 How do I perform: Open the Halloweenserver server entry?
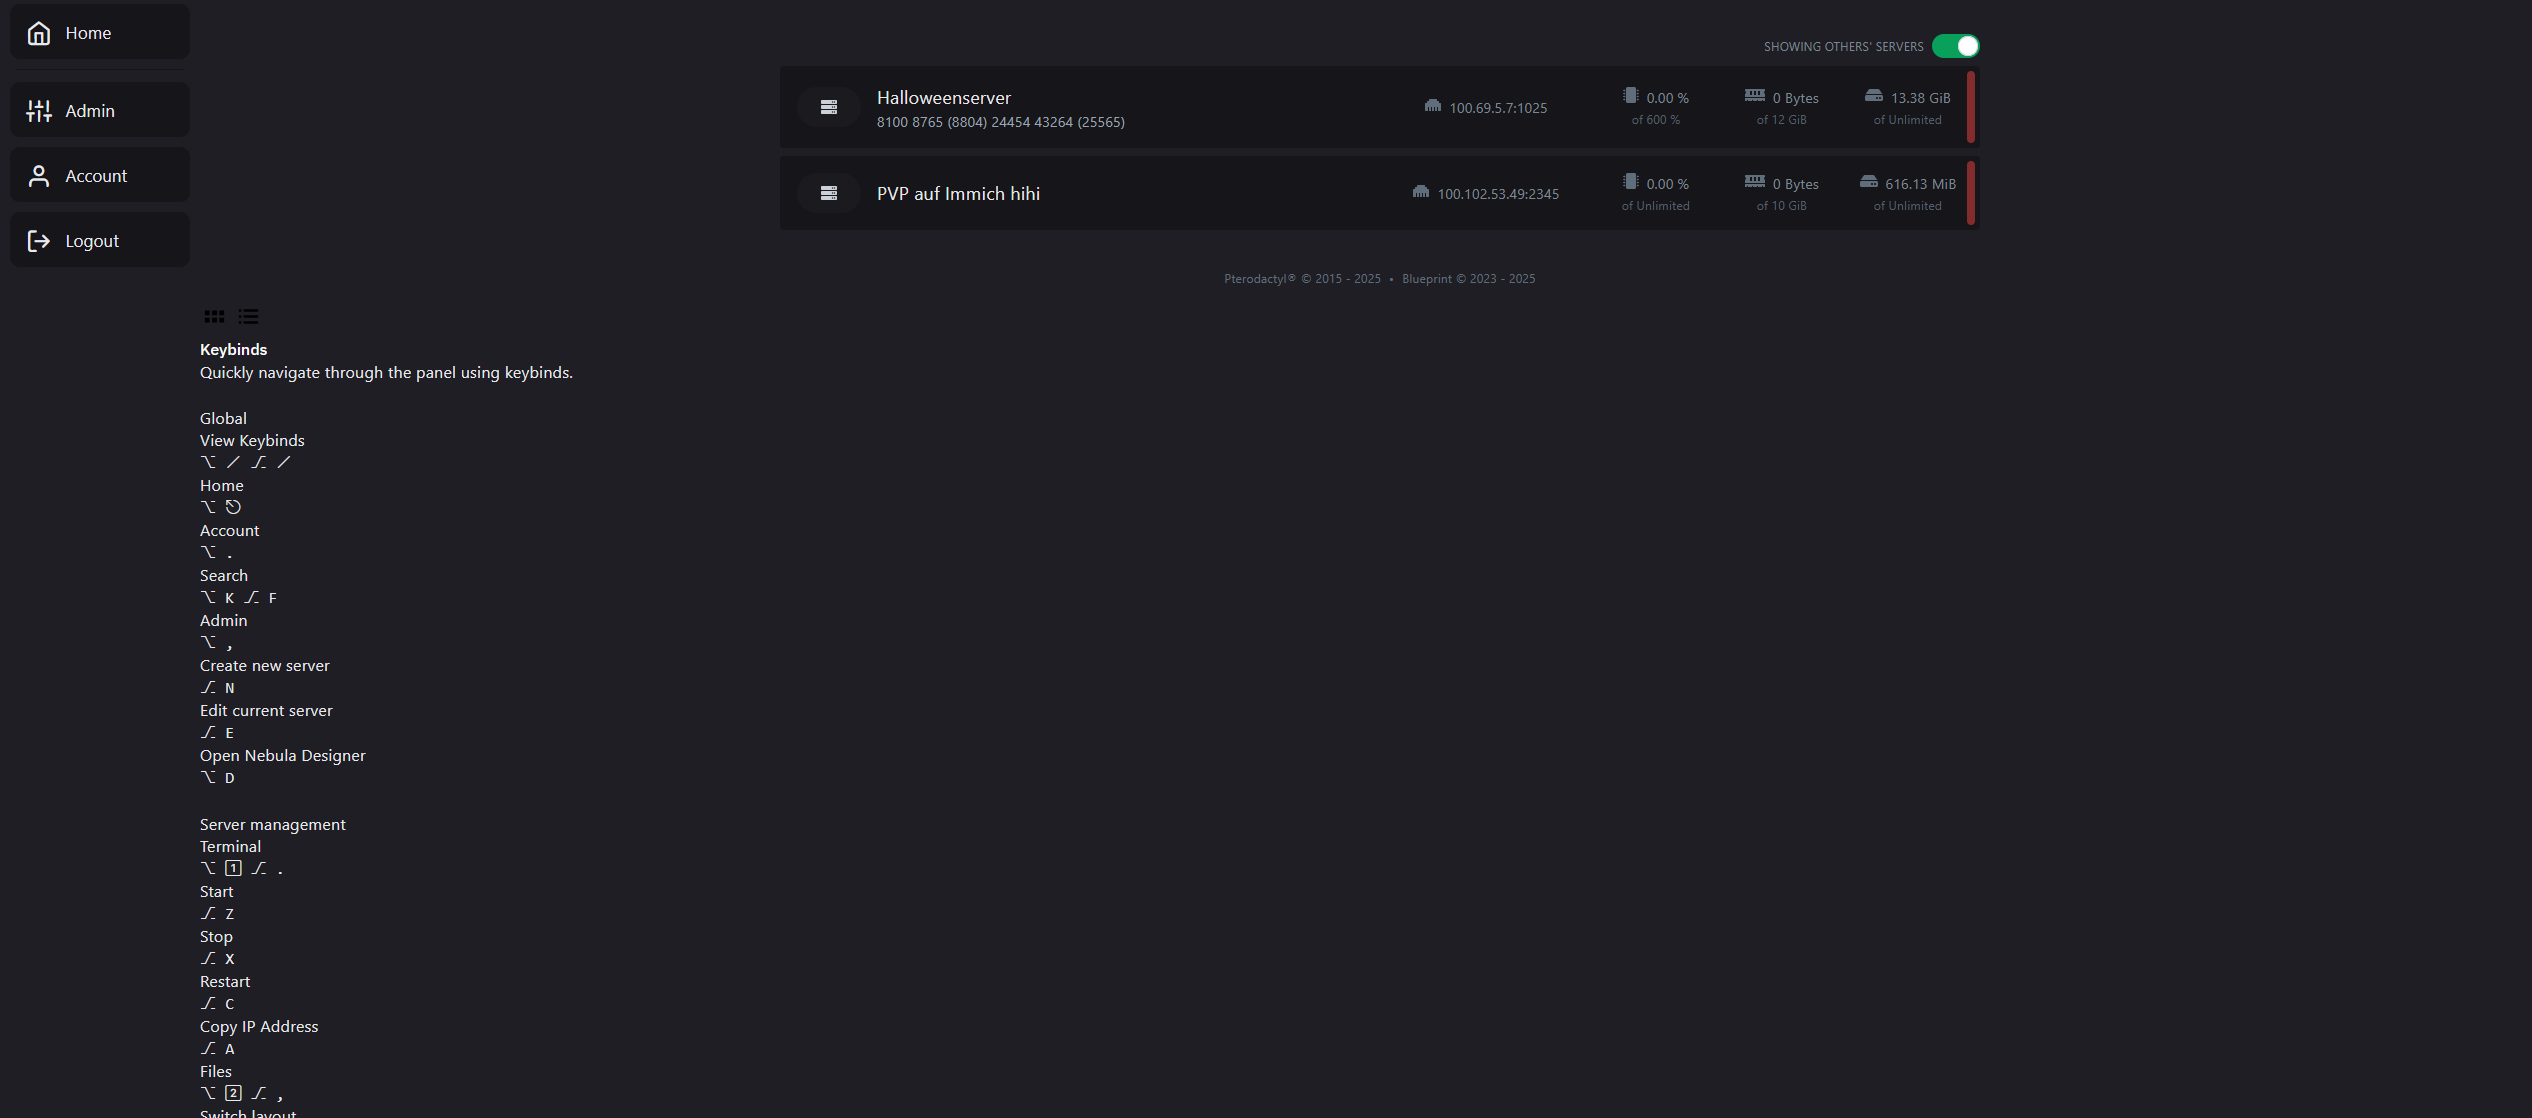tap(1379, 107)
